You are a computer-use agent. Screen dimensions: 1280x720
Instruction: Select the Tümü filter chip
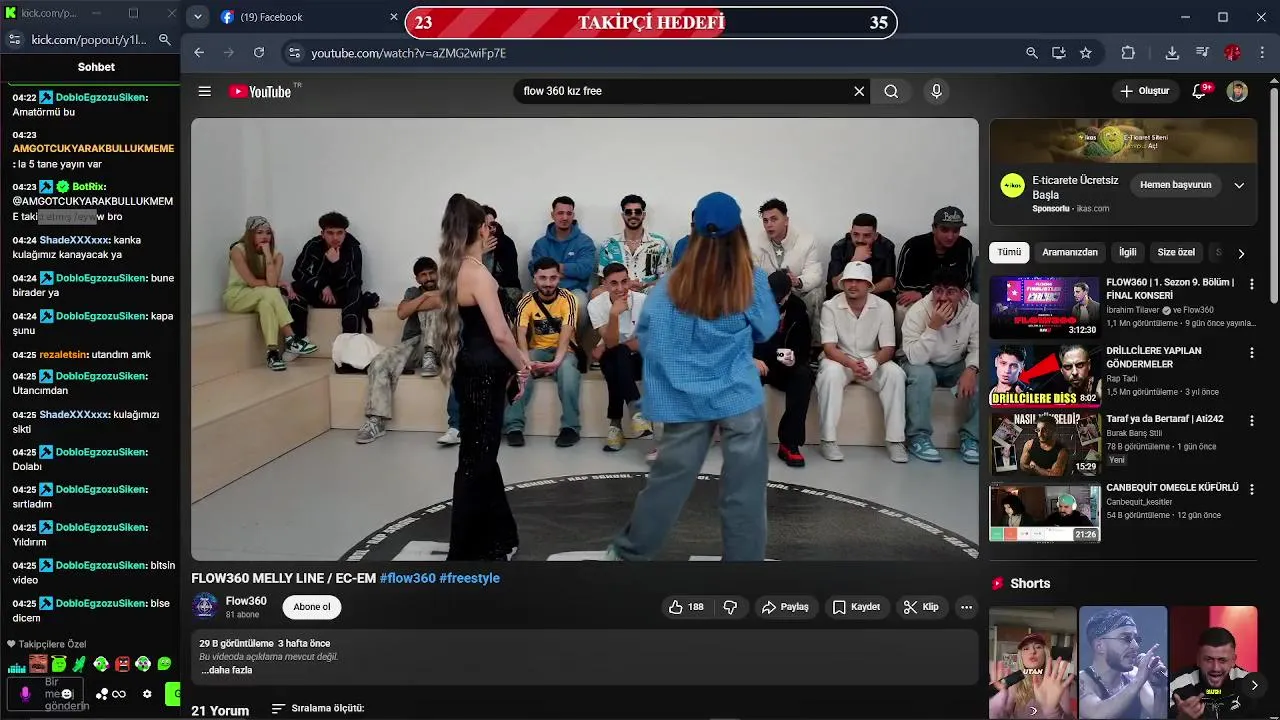pyautogui.click(x=1010, y=253)
